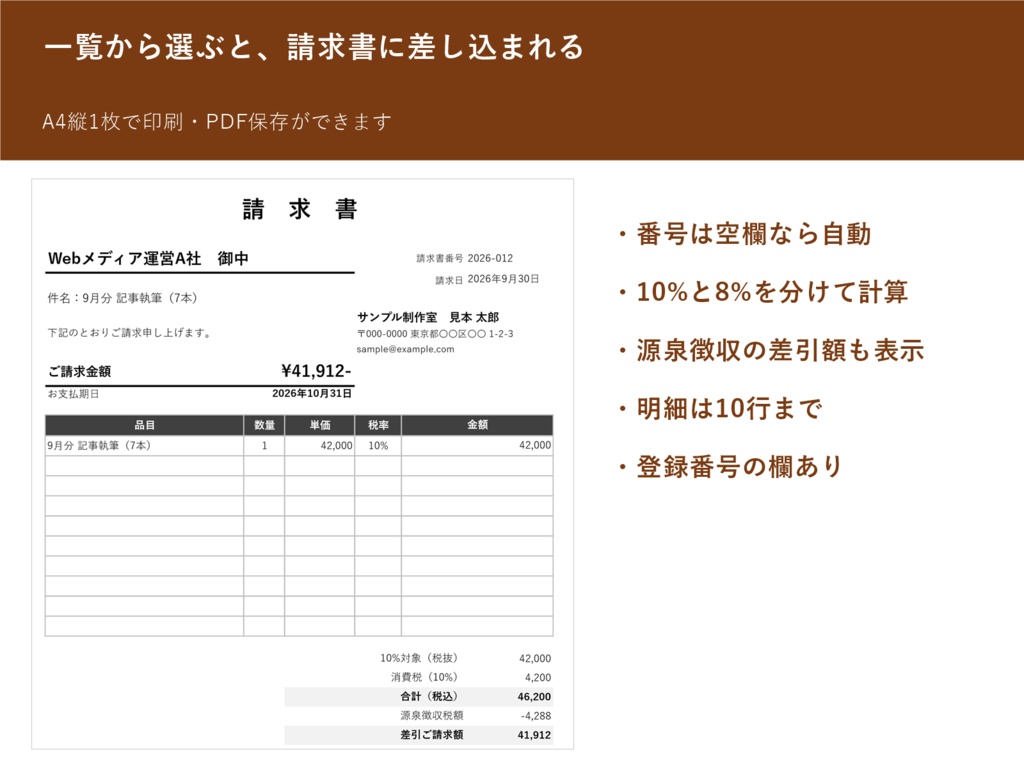Click the 税率 column header
The width and height of the screenshot is (1024, 768).
tap(378, 425)
